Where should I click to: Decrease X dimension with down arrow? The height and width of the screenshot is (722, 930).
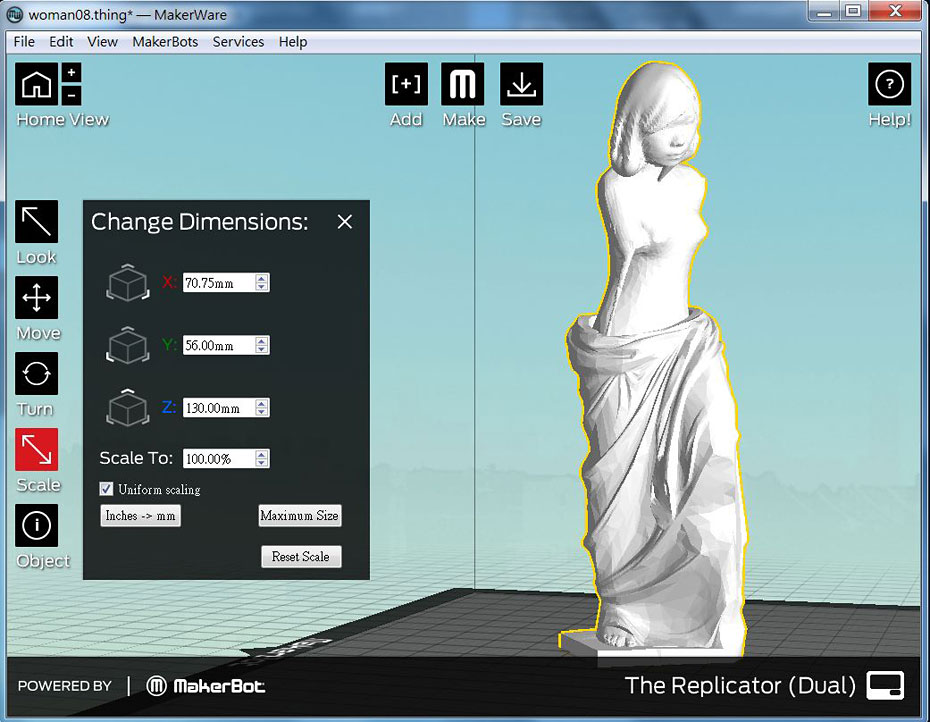point(262,287)
